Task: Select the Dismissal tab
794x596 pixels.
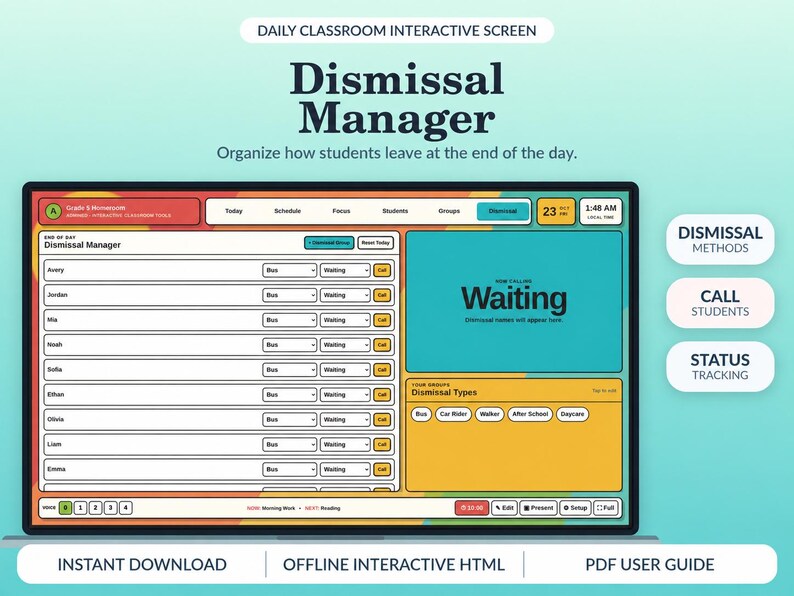Action: coord(503,211)
